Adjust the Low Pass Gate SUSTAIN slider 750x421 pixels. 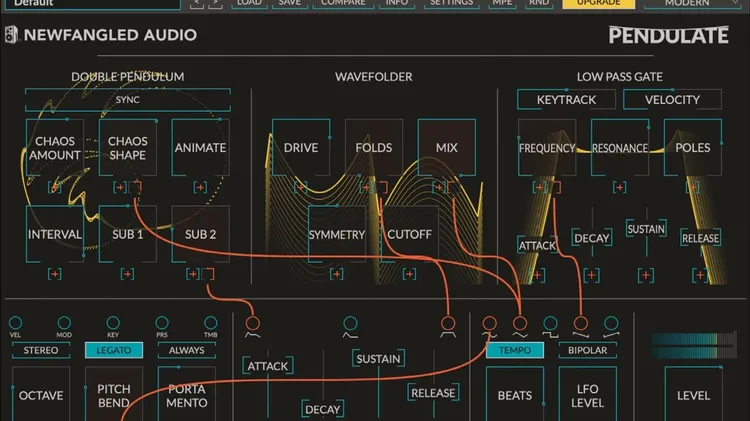[646, 229]
